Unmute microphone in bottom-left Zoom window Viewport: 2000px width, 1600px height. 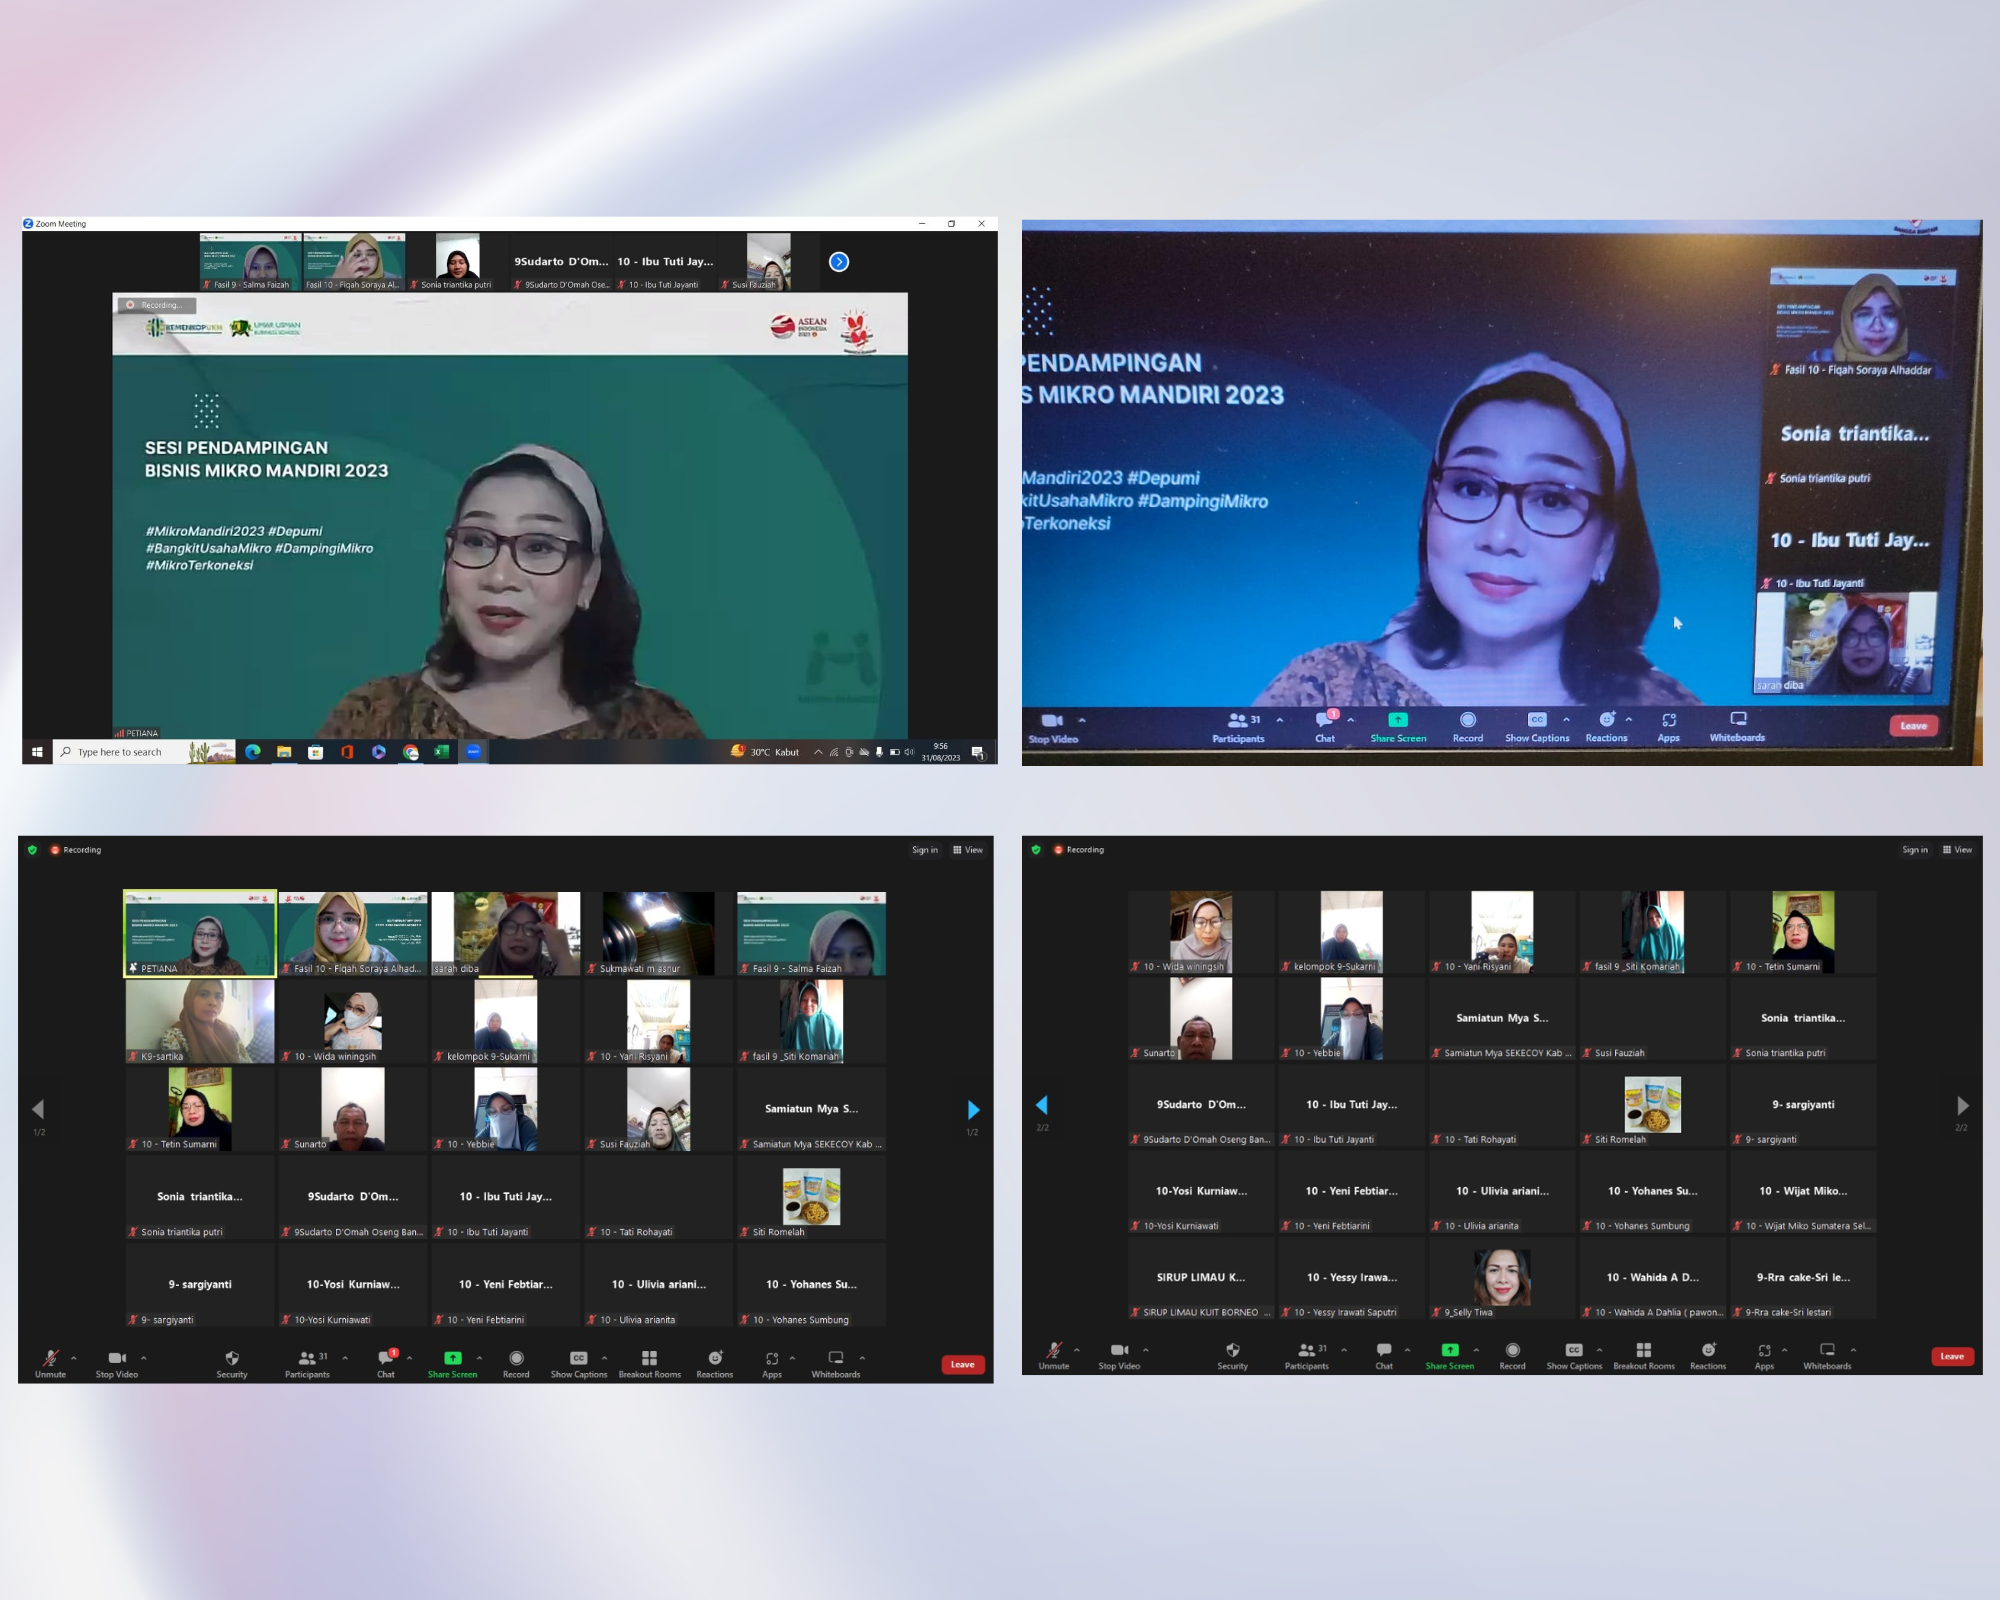[x=50, y=1358]
